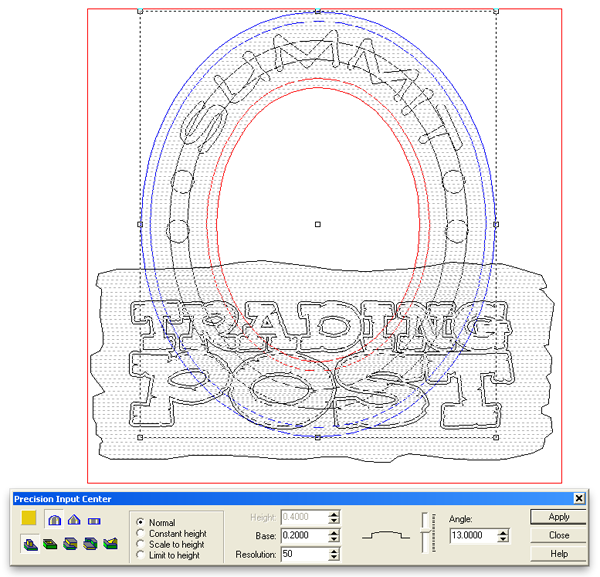The width and height of the screenshot is (600, 577).
Task: Close the Precision Input Center with X
Action: [579, 498]
